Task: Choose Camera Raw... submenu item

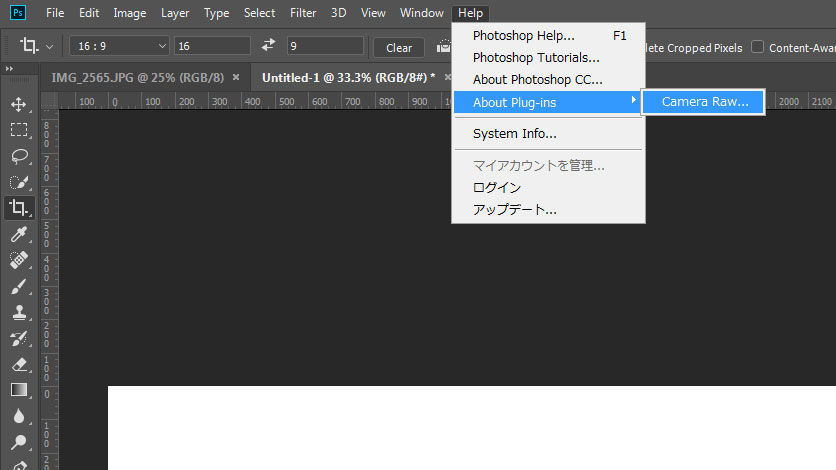Action: coord(704,102)
